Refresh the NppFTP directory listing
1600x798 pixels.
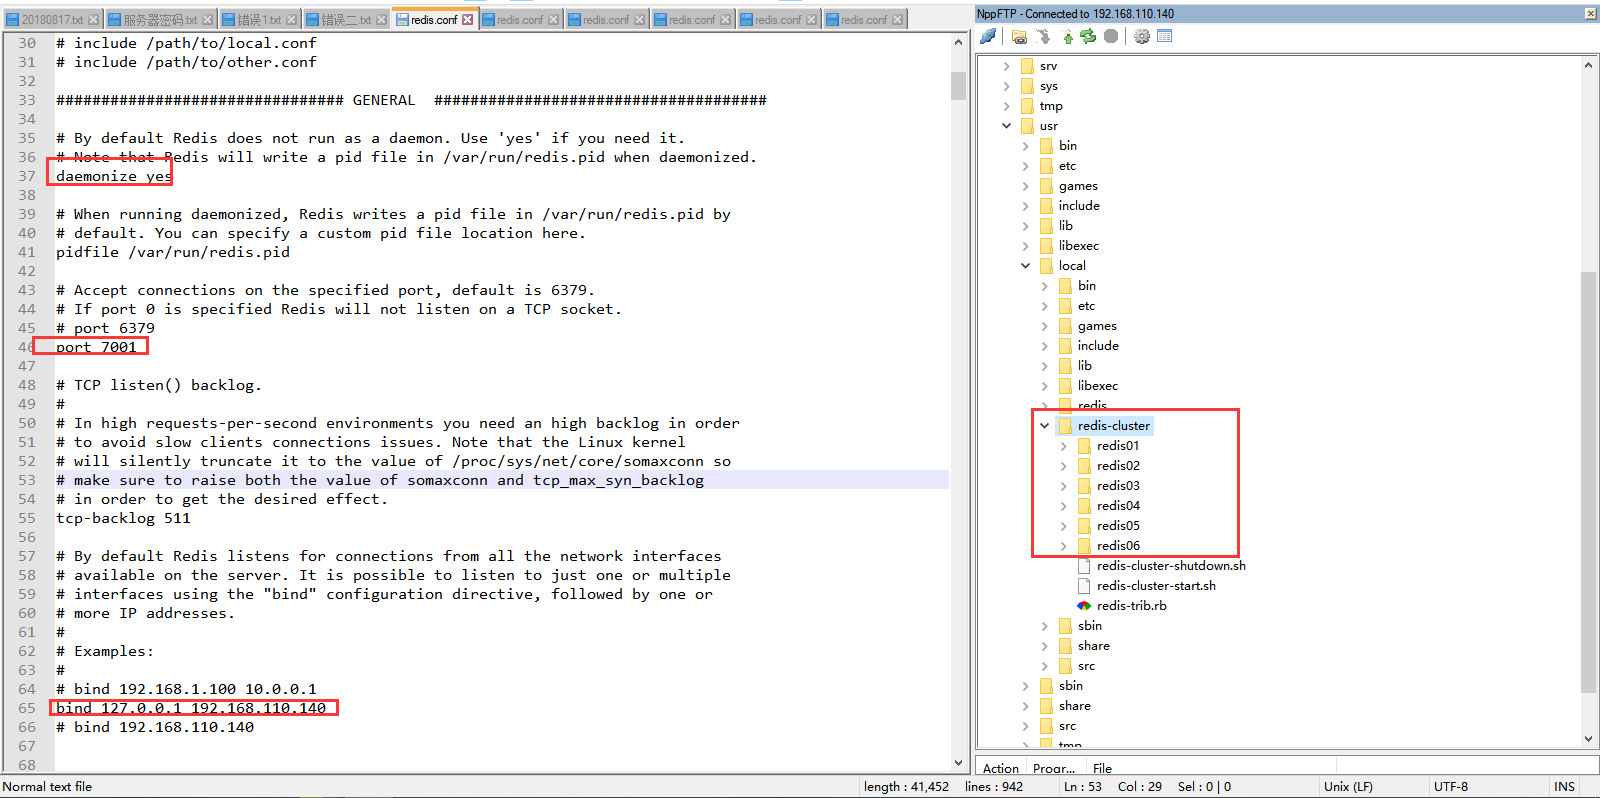coord(1088,36)
